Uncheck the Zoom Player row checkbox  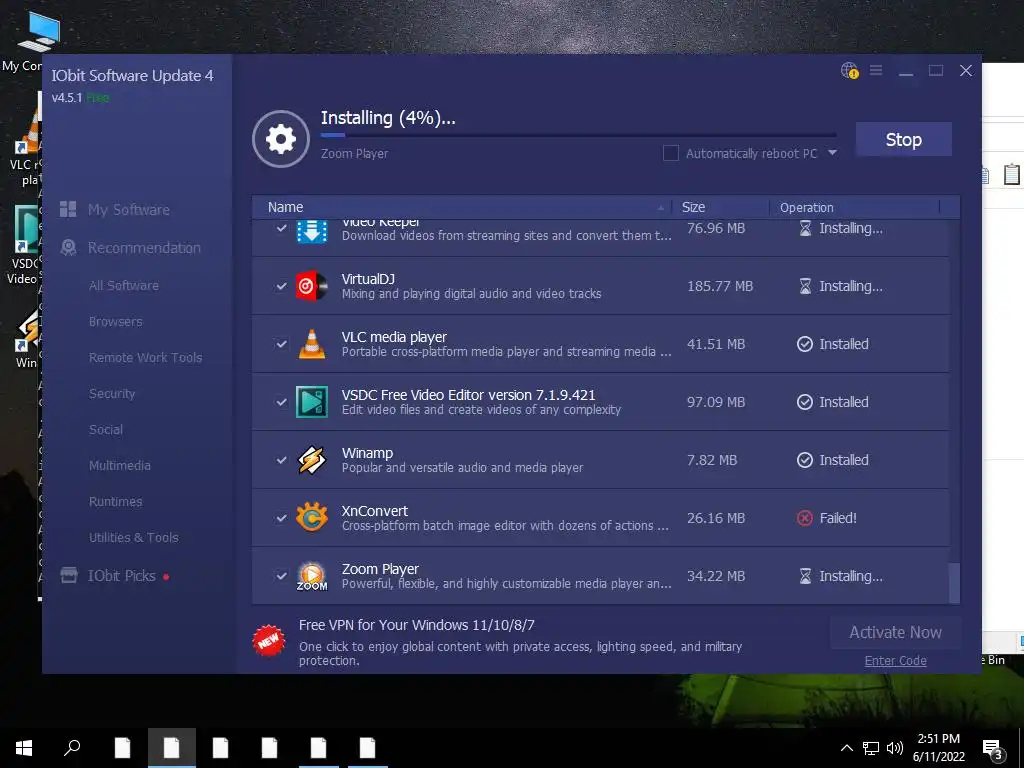pos(281,576)
